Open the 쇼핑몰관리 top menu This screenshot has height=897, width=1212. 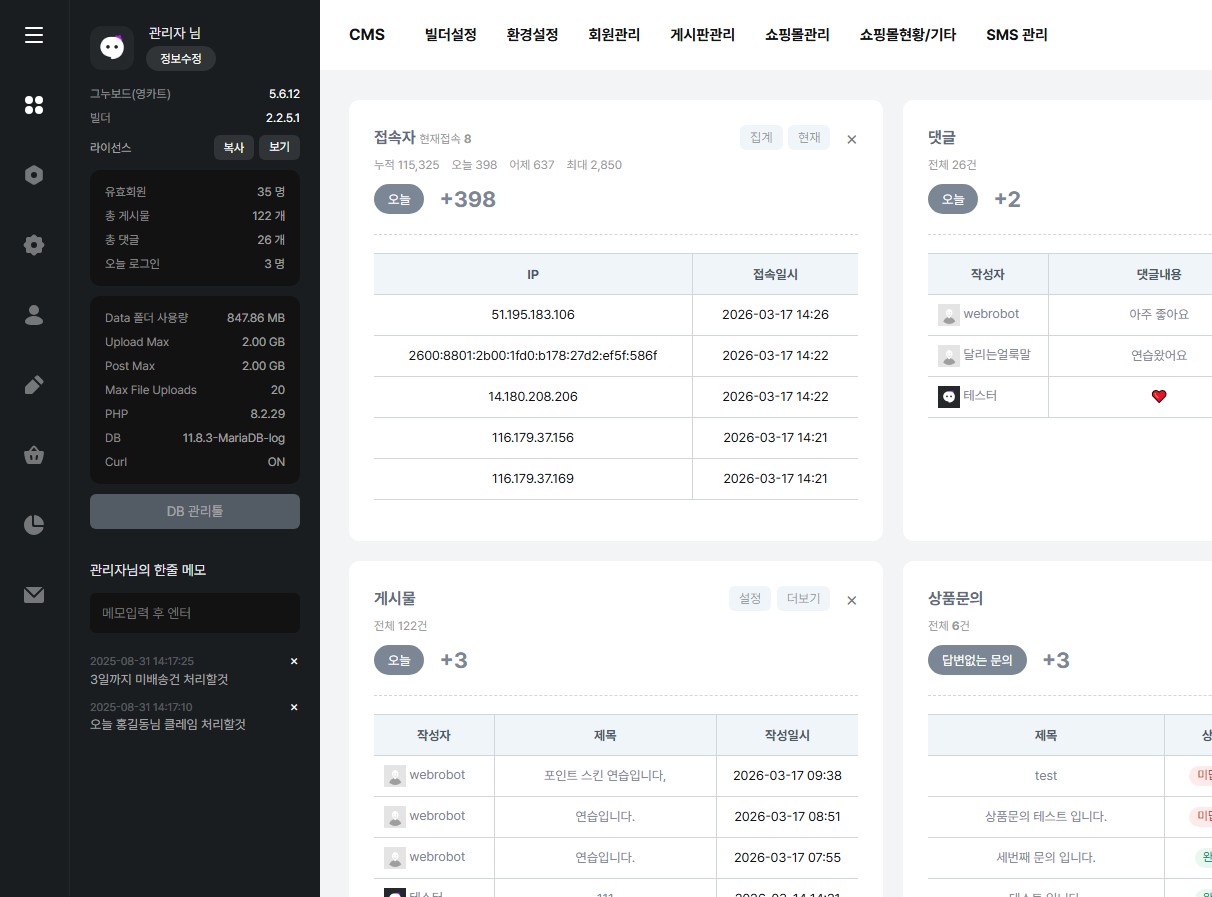tap(797, 35)
